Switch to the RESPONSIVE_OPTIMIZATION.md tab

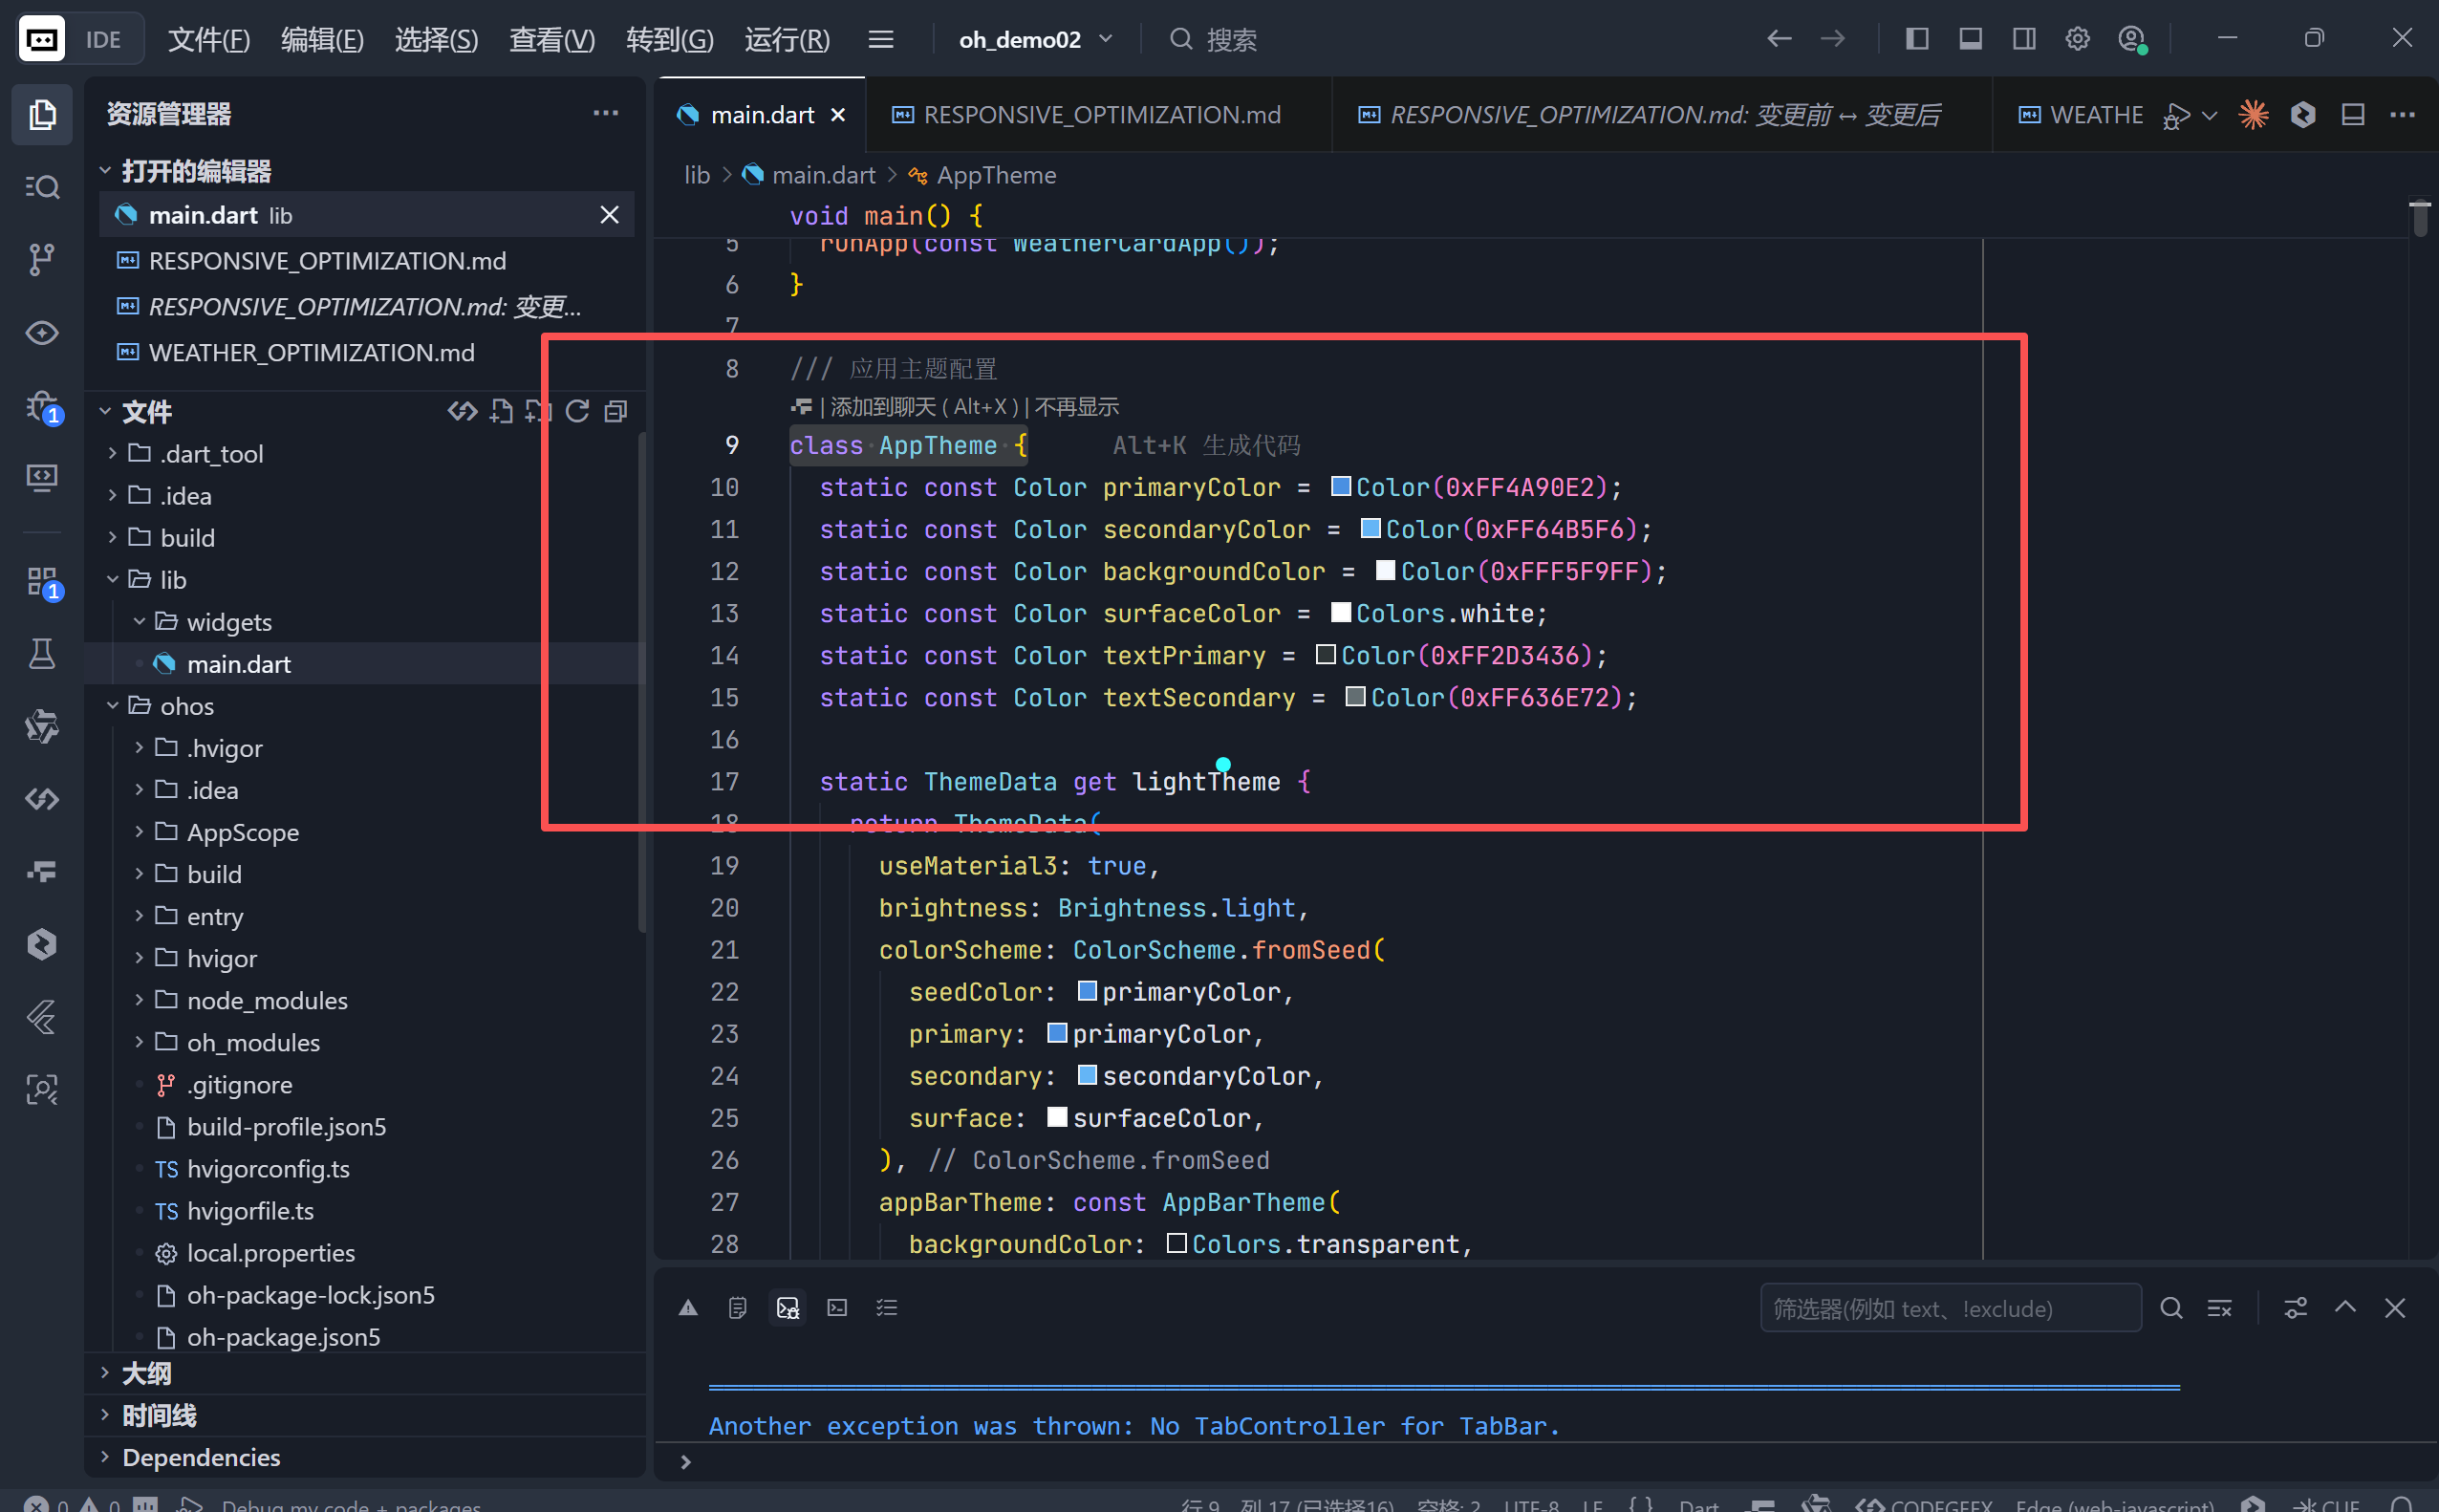1100,115
